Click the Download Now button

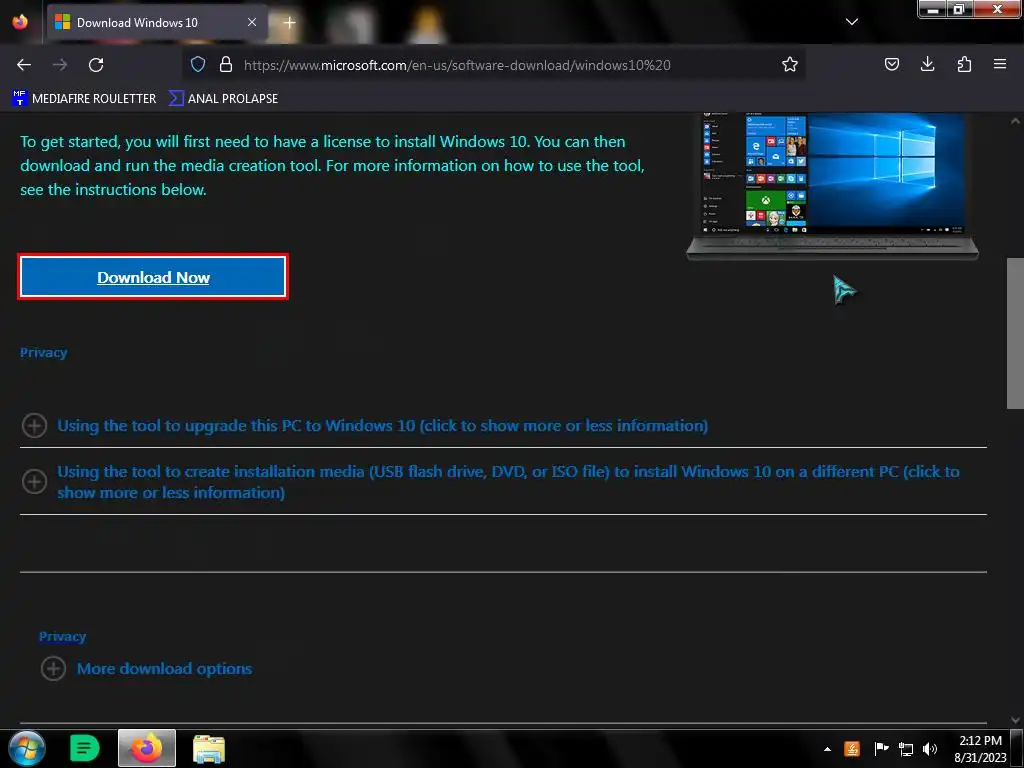[x=153, y=277]
